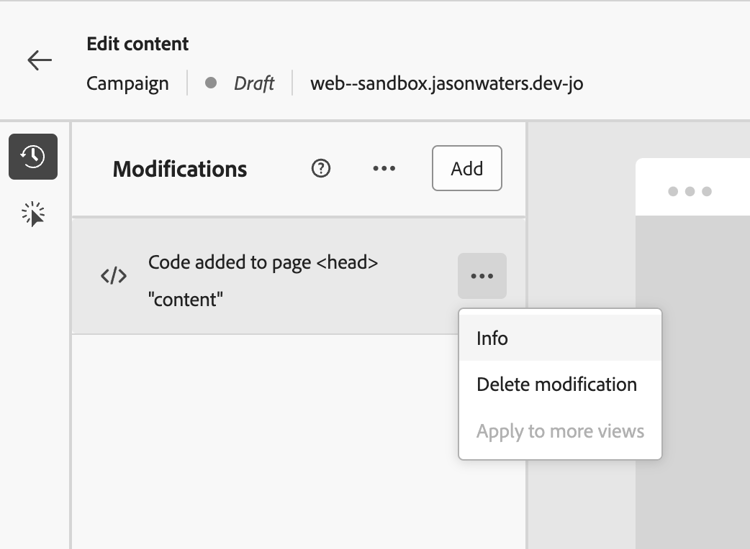Screen dimensions: 750x549
Task: Choose Info from the context menu
Action: point(492,338)
